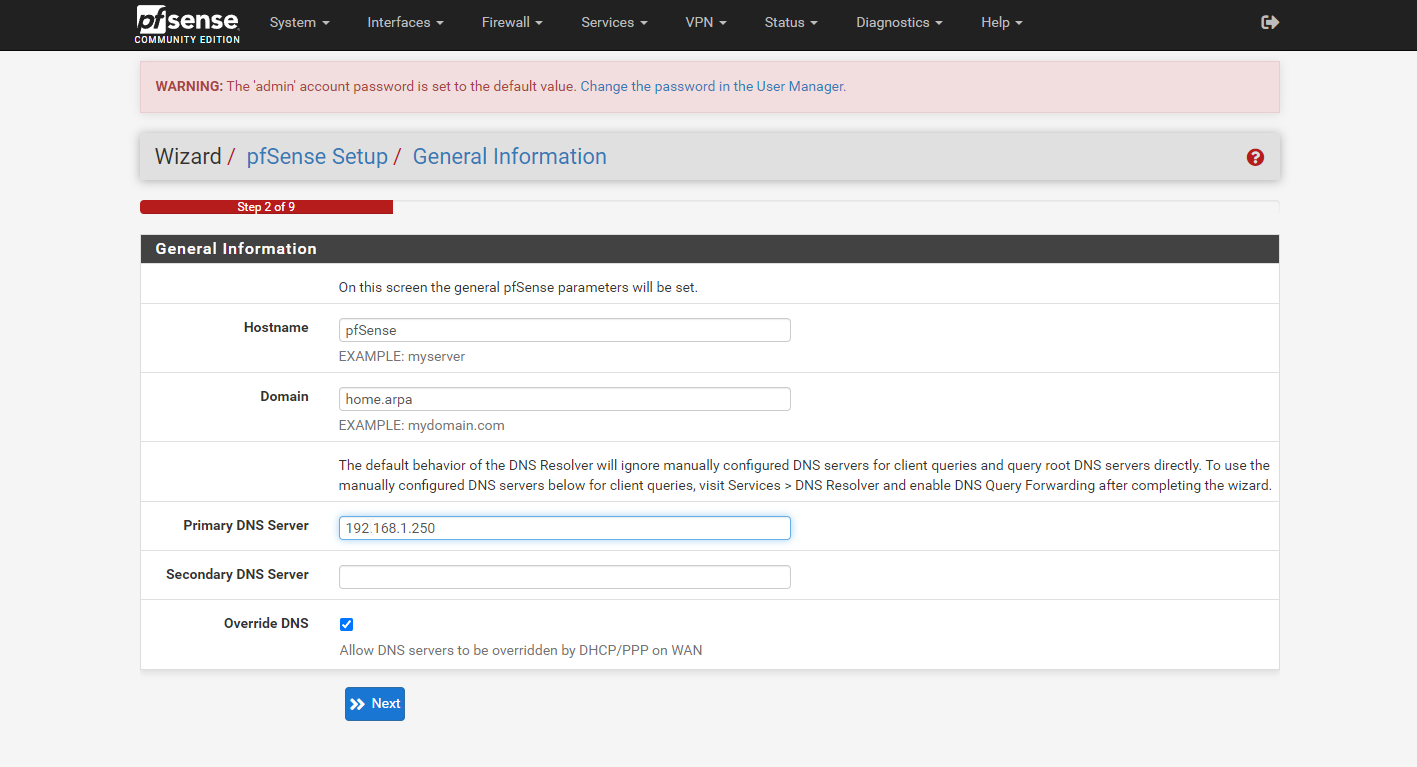Screen dimensions: 1417x767
Task: Click the logout arrow icon
Action: pyautogui.click(x=1270, y=22)
